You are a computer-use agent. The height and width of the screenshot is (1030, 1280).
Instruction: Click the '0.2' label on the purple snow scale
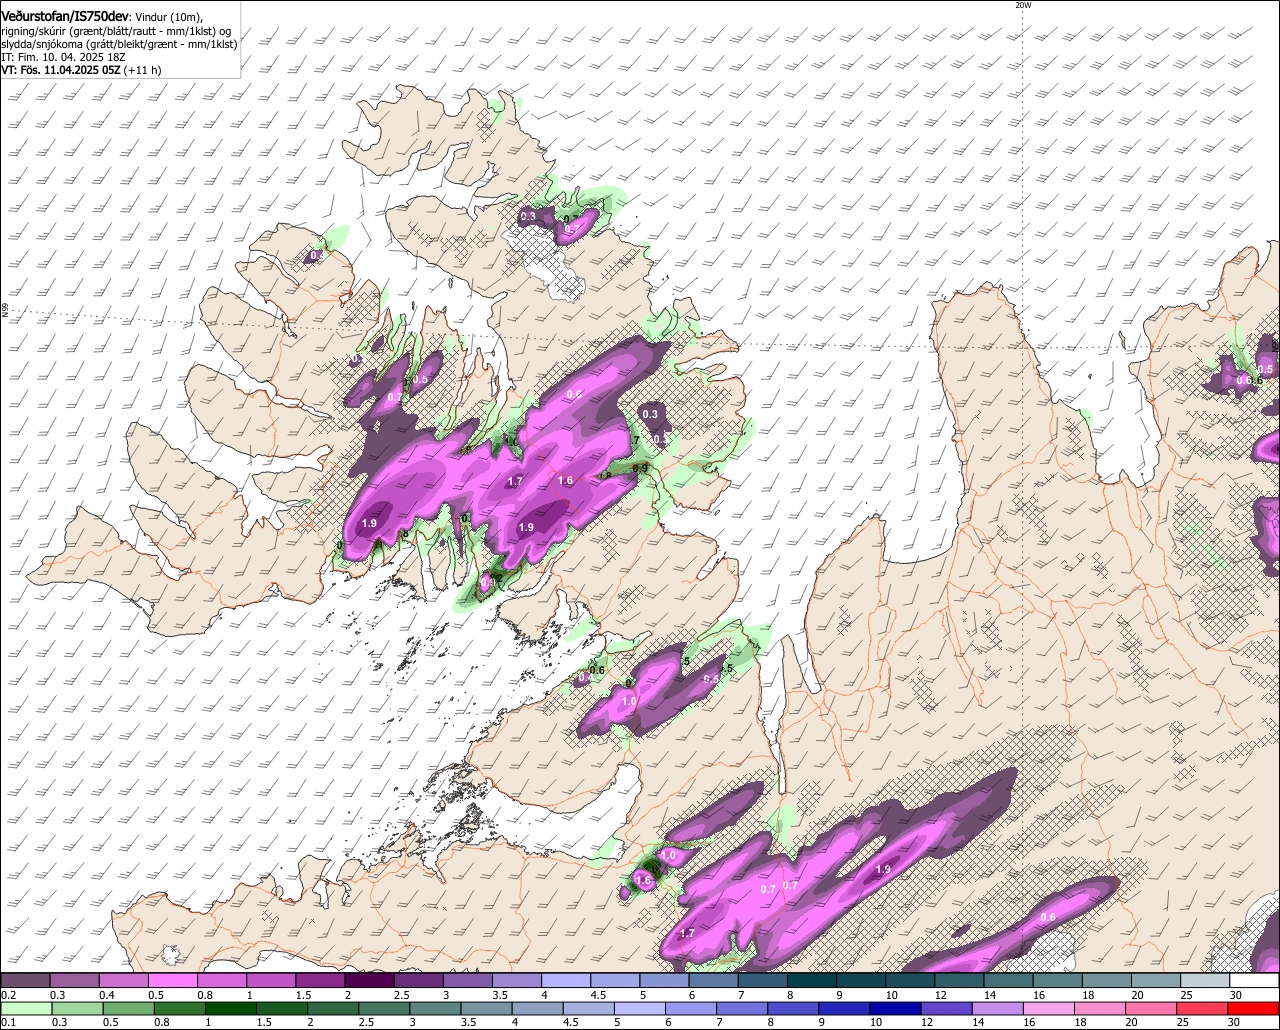click(8, 995)
